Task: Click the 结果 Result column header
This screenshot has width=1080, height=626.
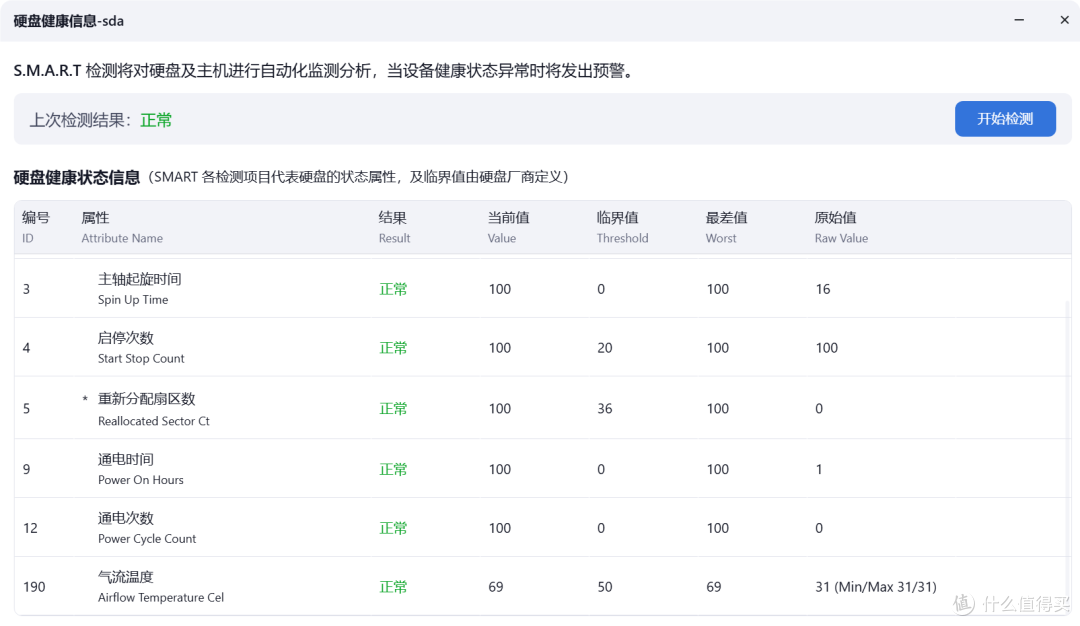Action: pyautogui.click(x=394, y=227)
